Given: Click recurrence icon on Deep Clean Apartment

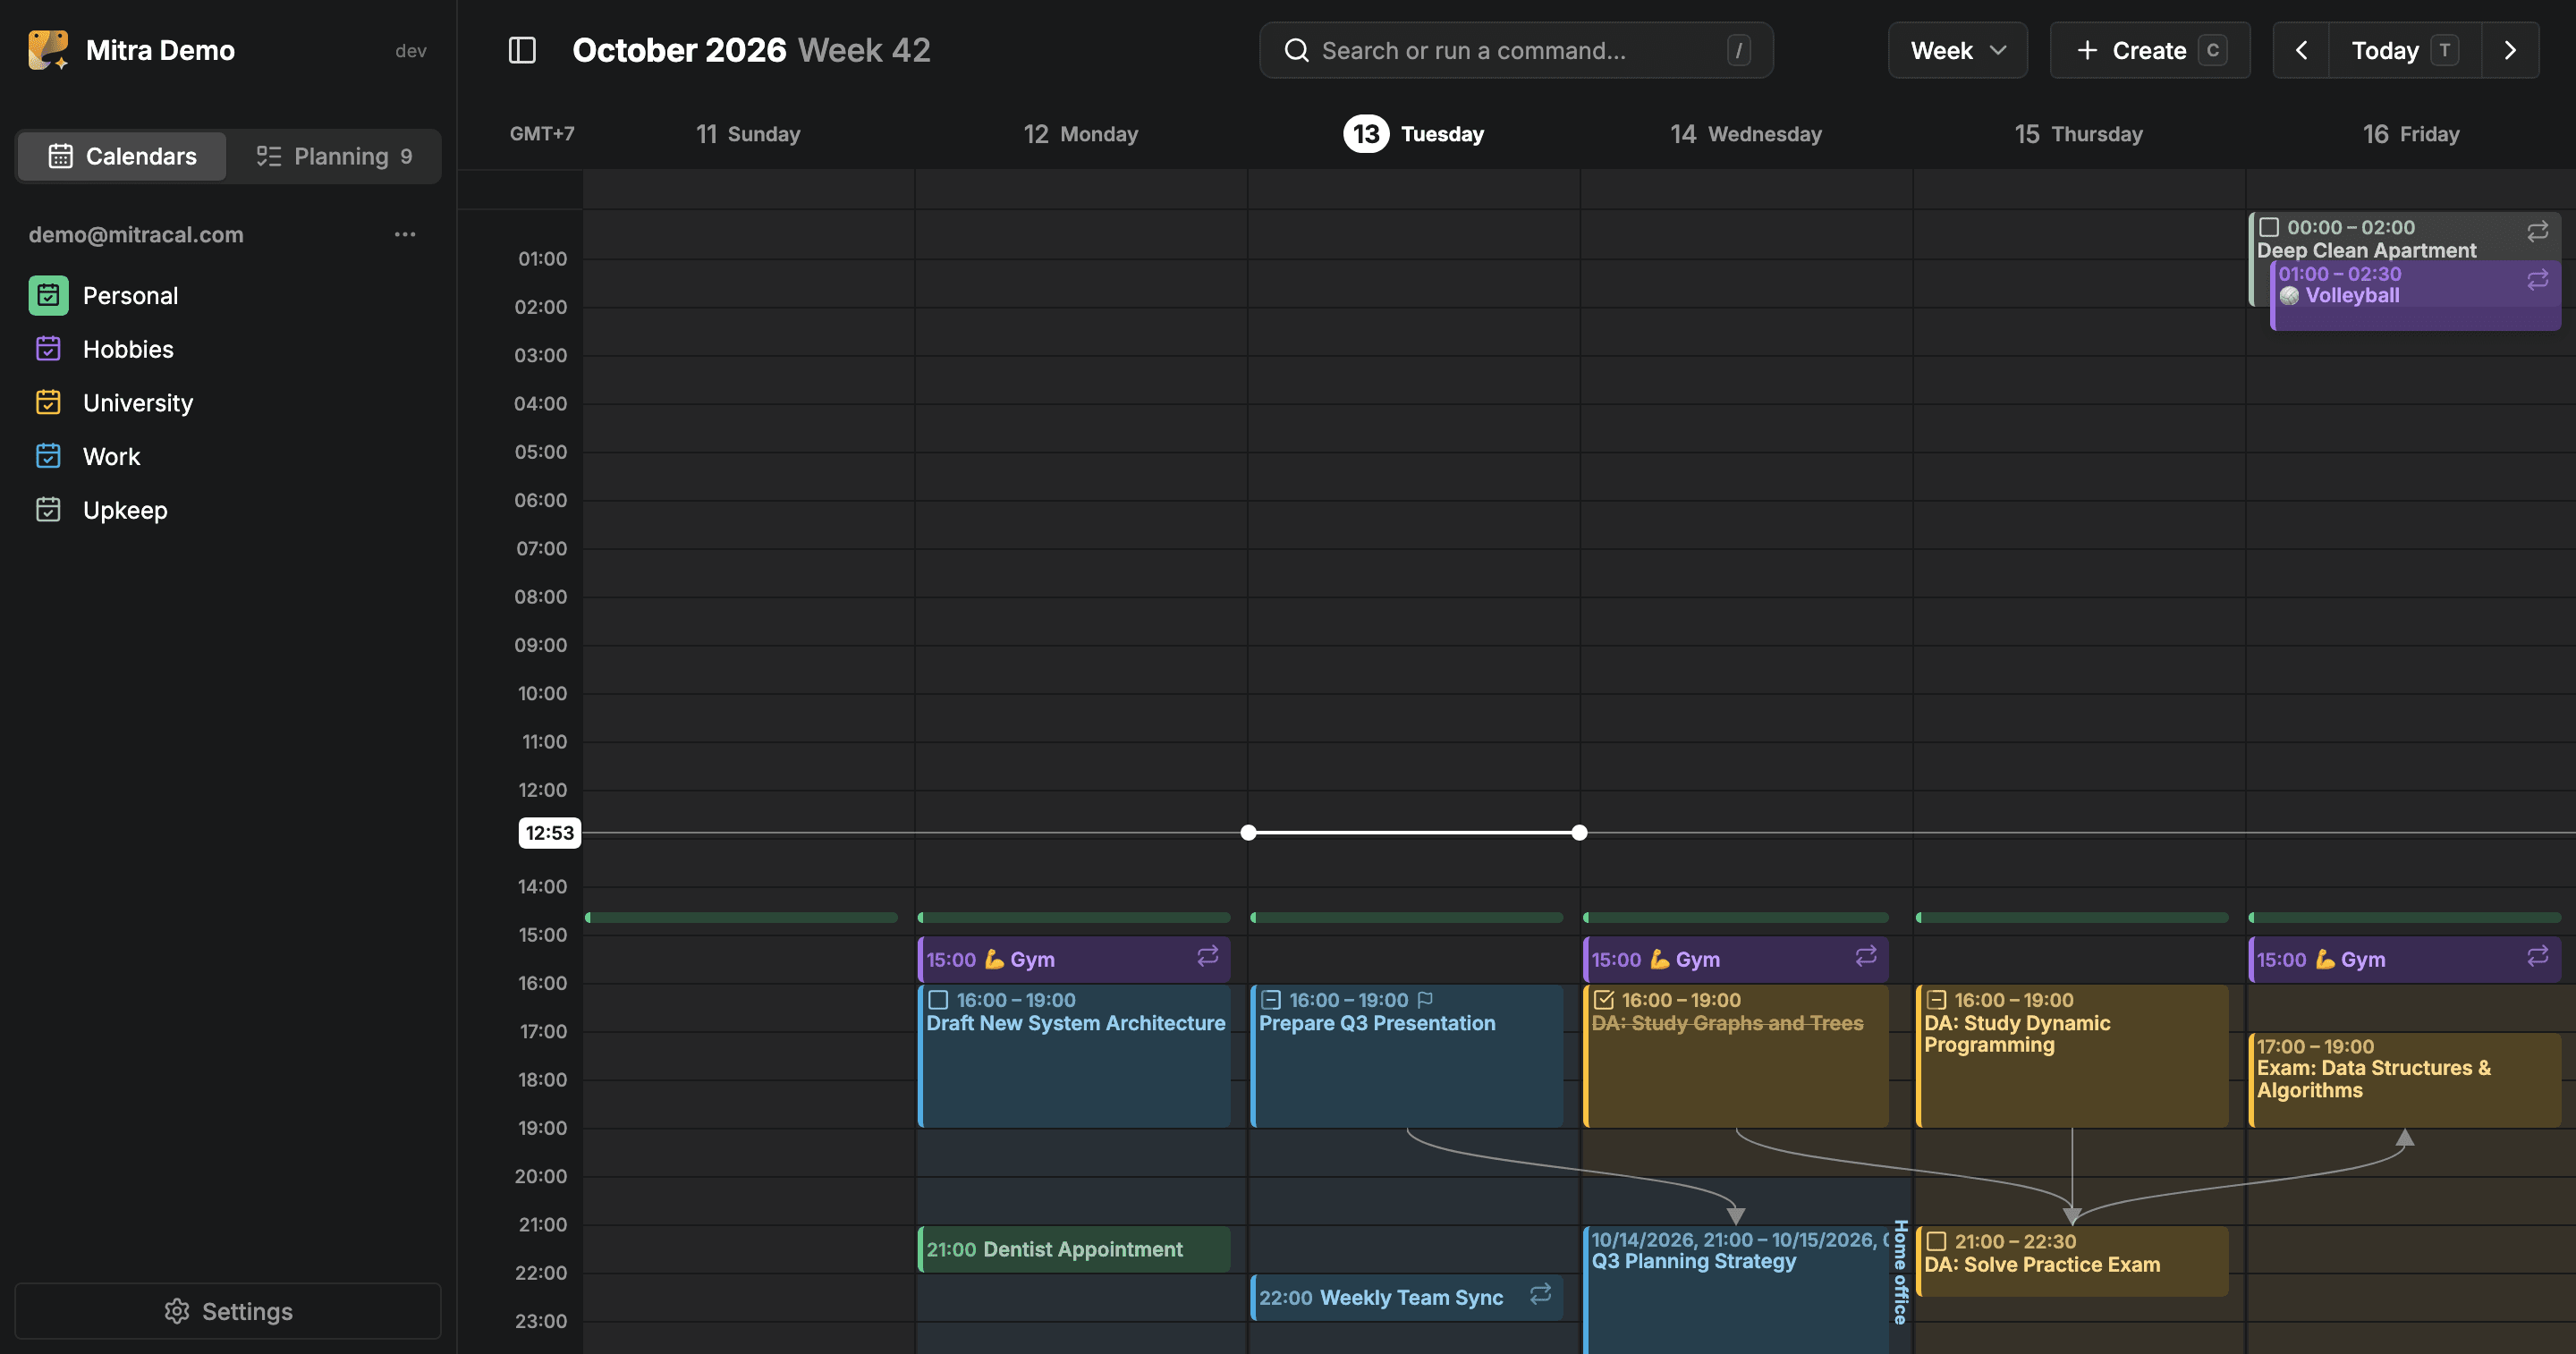Looking at the screenshot, I should [2538, 231].
